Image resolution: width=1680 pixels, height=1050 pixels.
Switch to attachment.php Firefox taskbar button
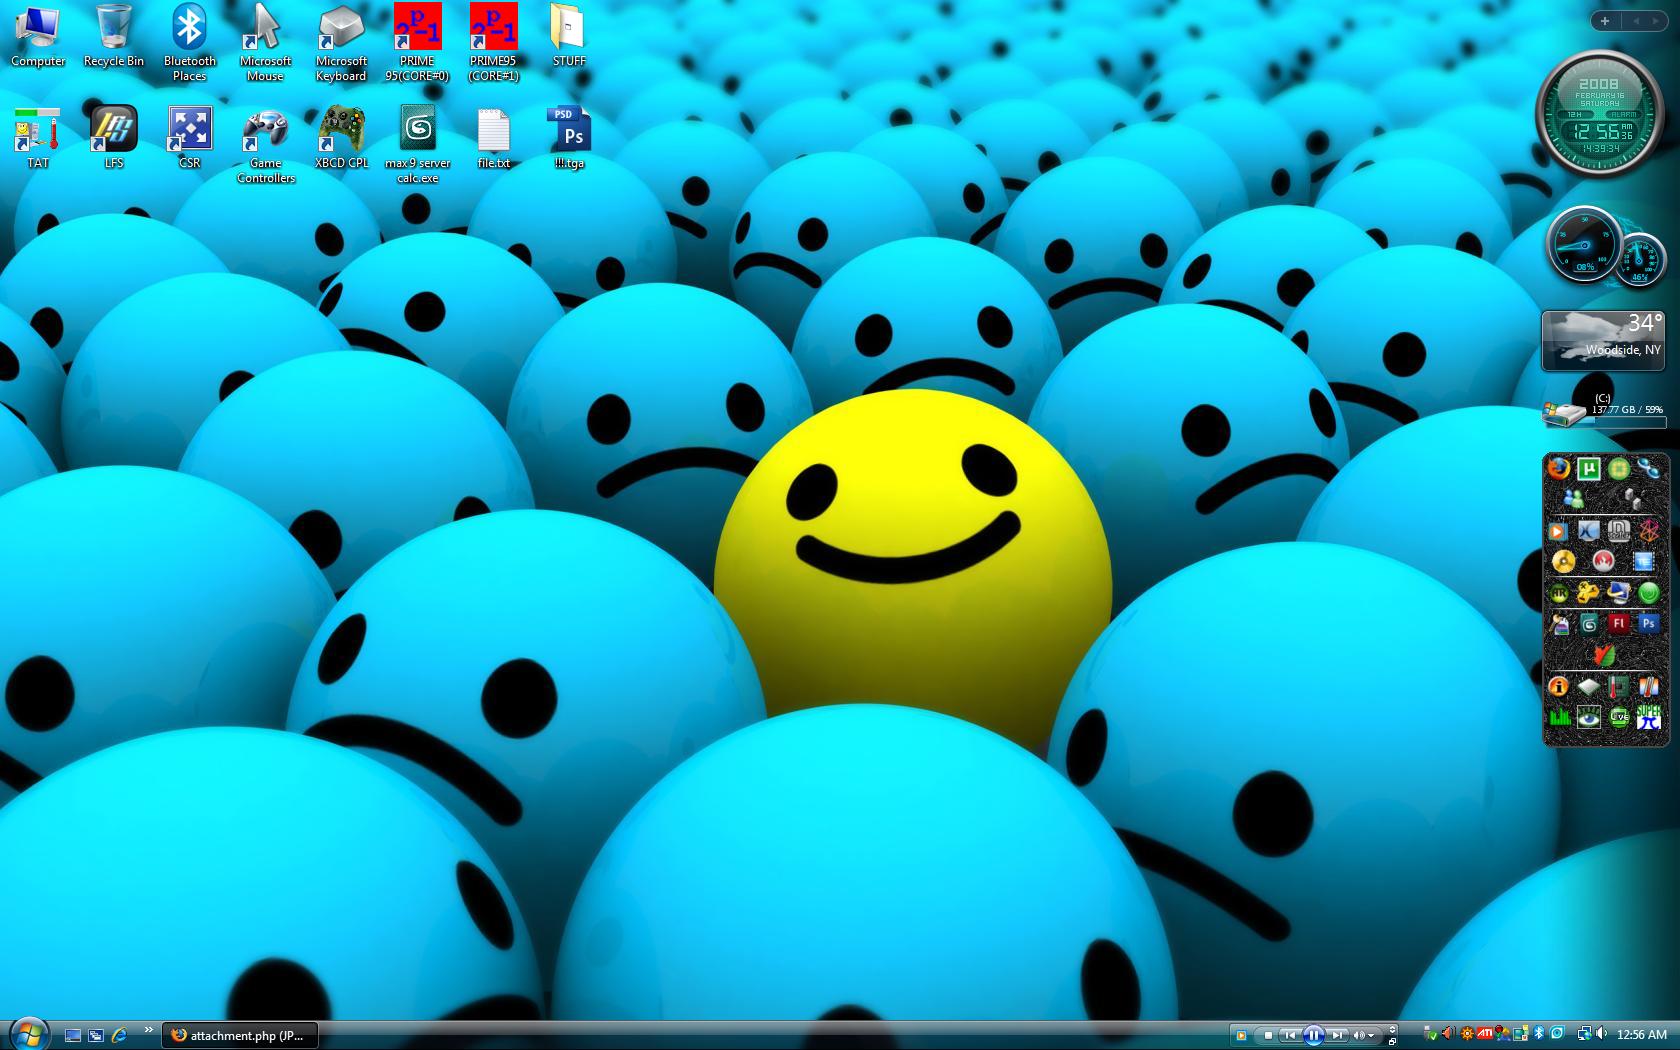[x=238, y=1035]
